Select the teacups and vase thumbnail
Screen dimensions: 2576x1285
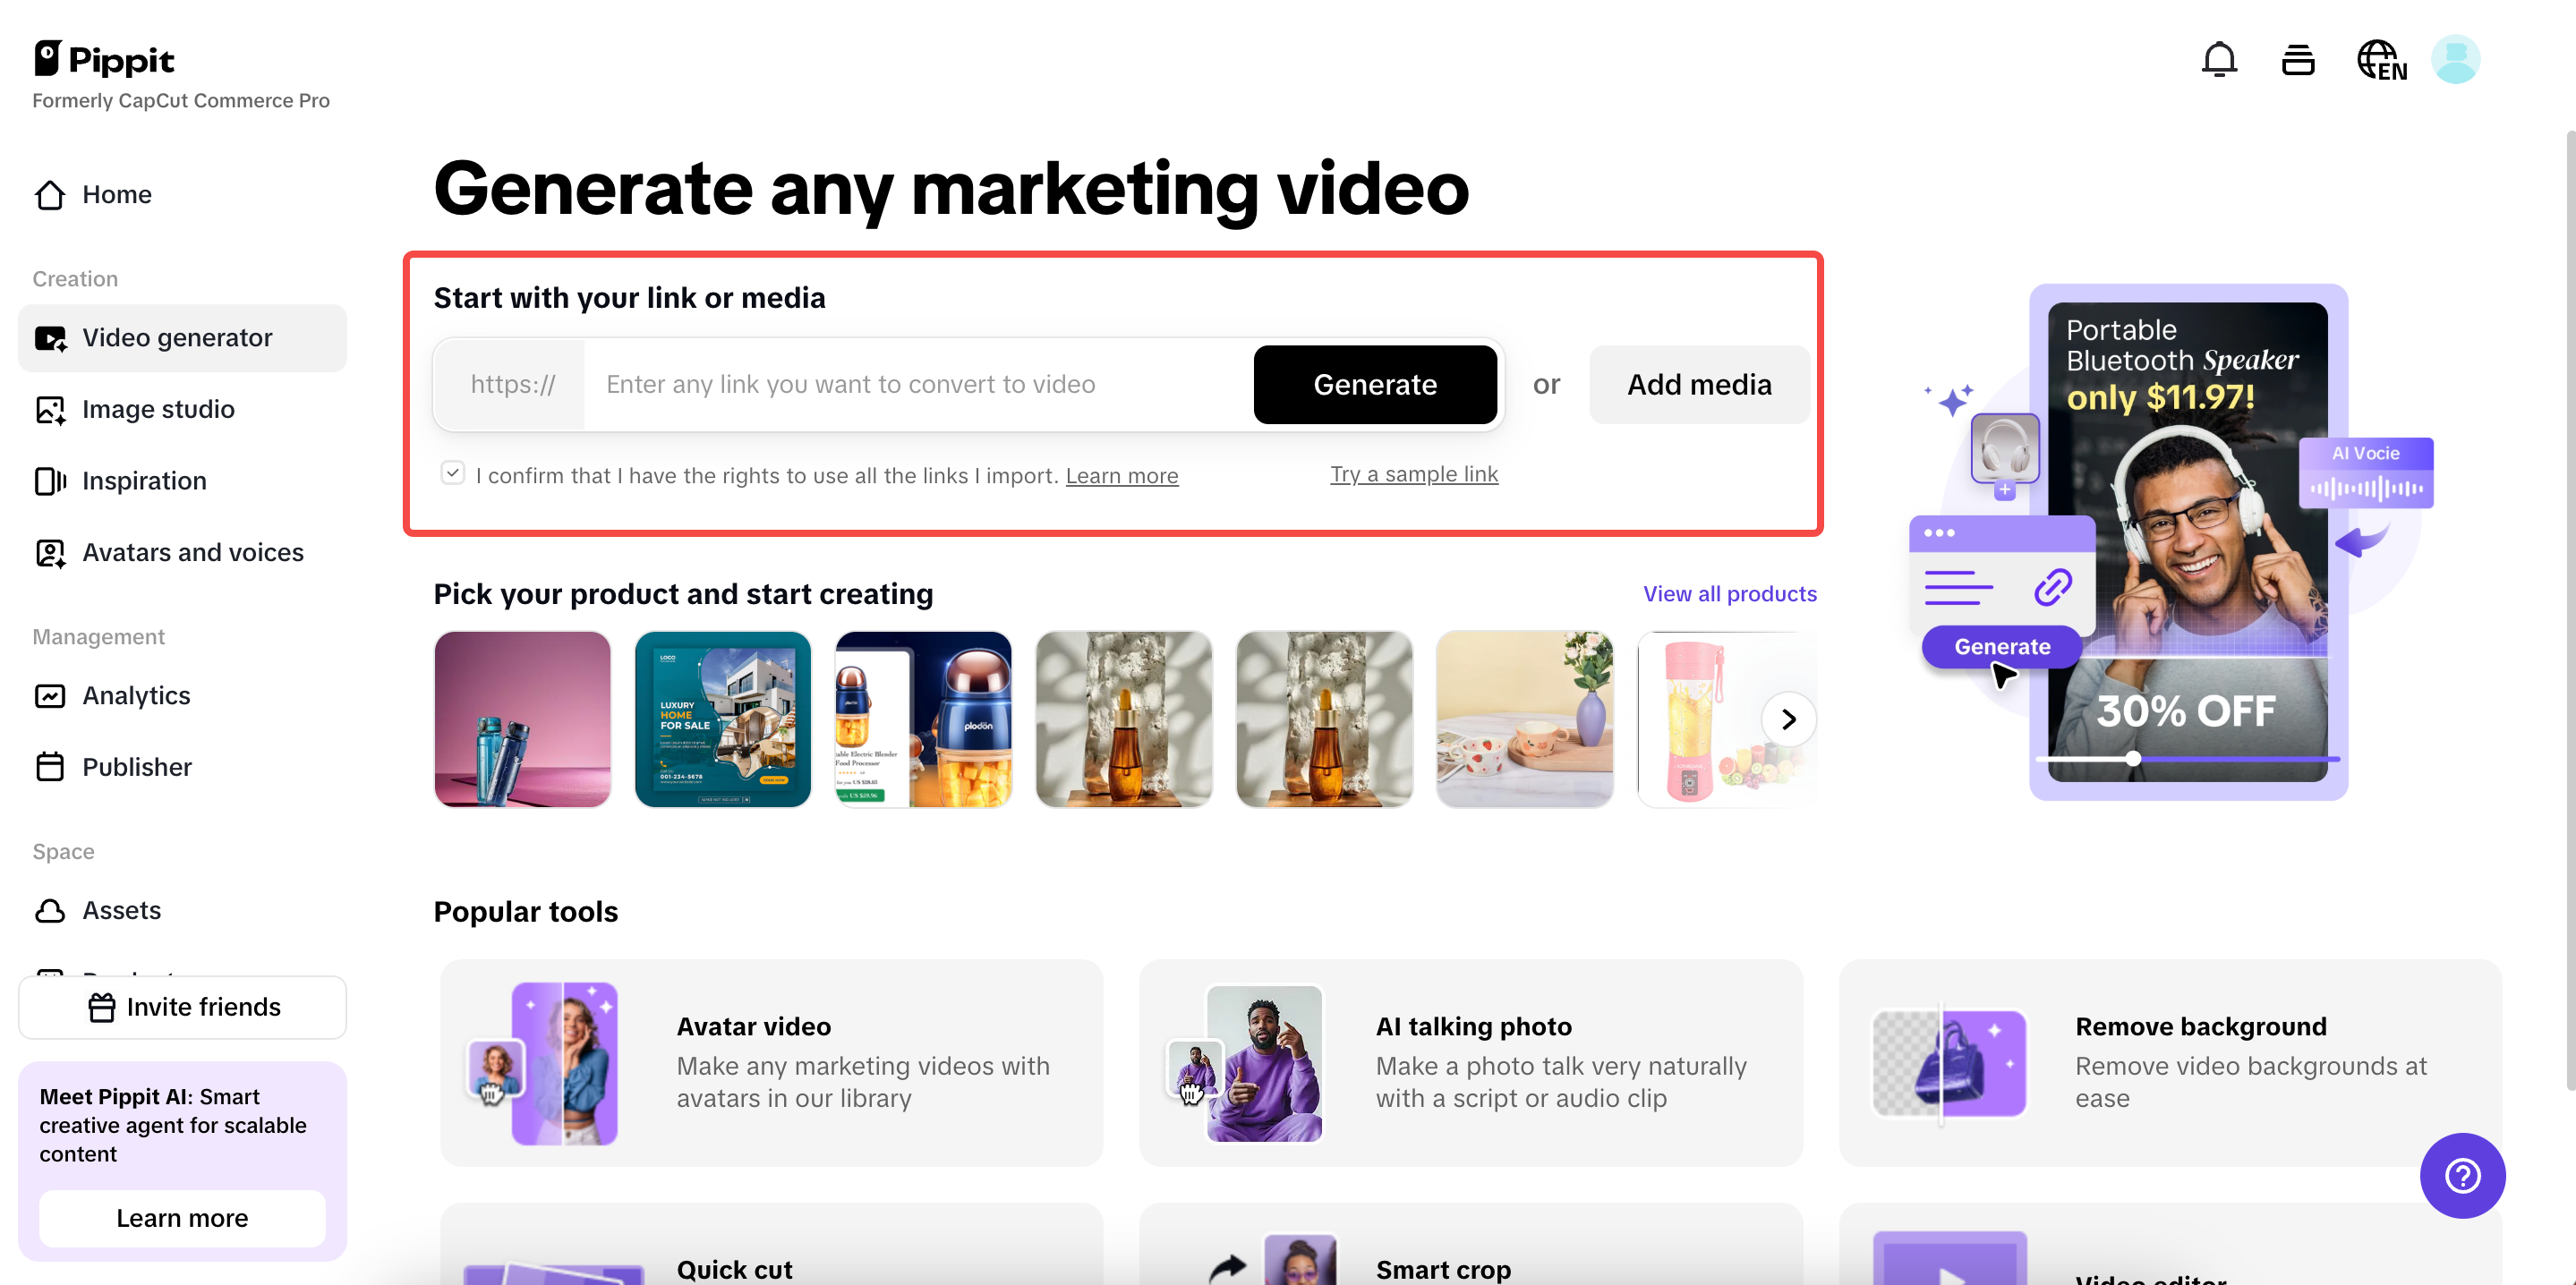pyautogui.click(x=1525, y=719)
